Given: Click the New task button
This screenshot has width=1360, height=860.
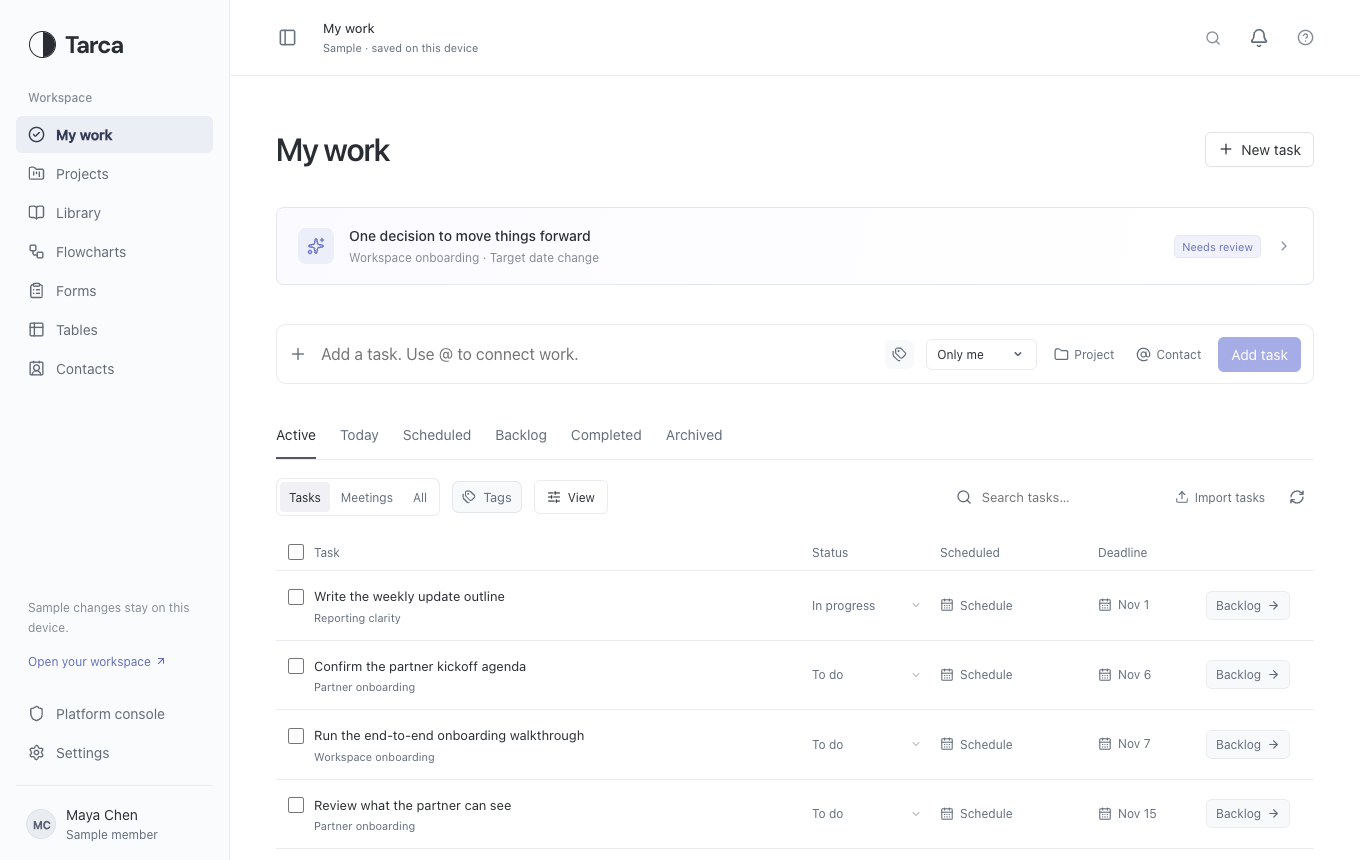Looking at the screenshot, I should click(1259, 150).
